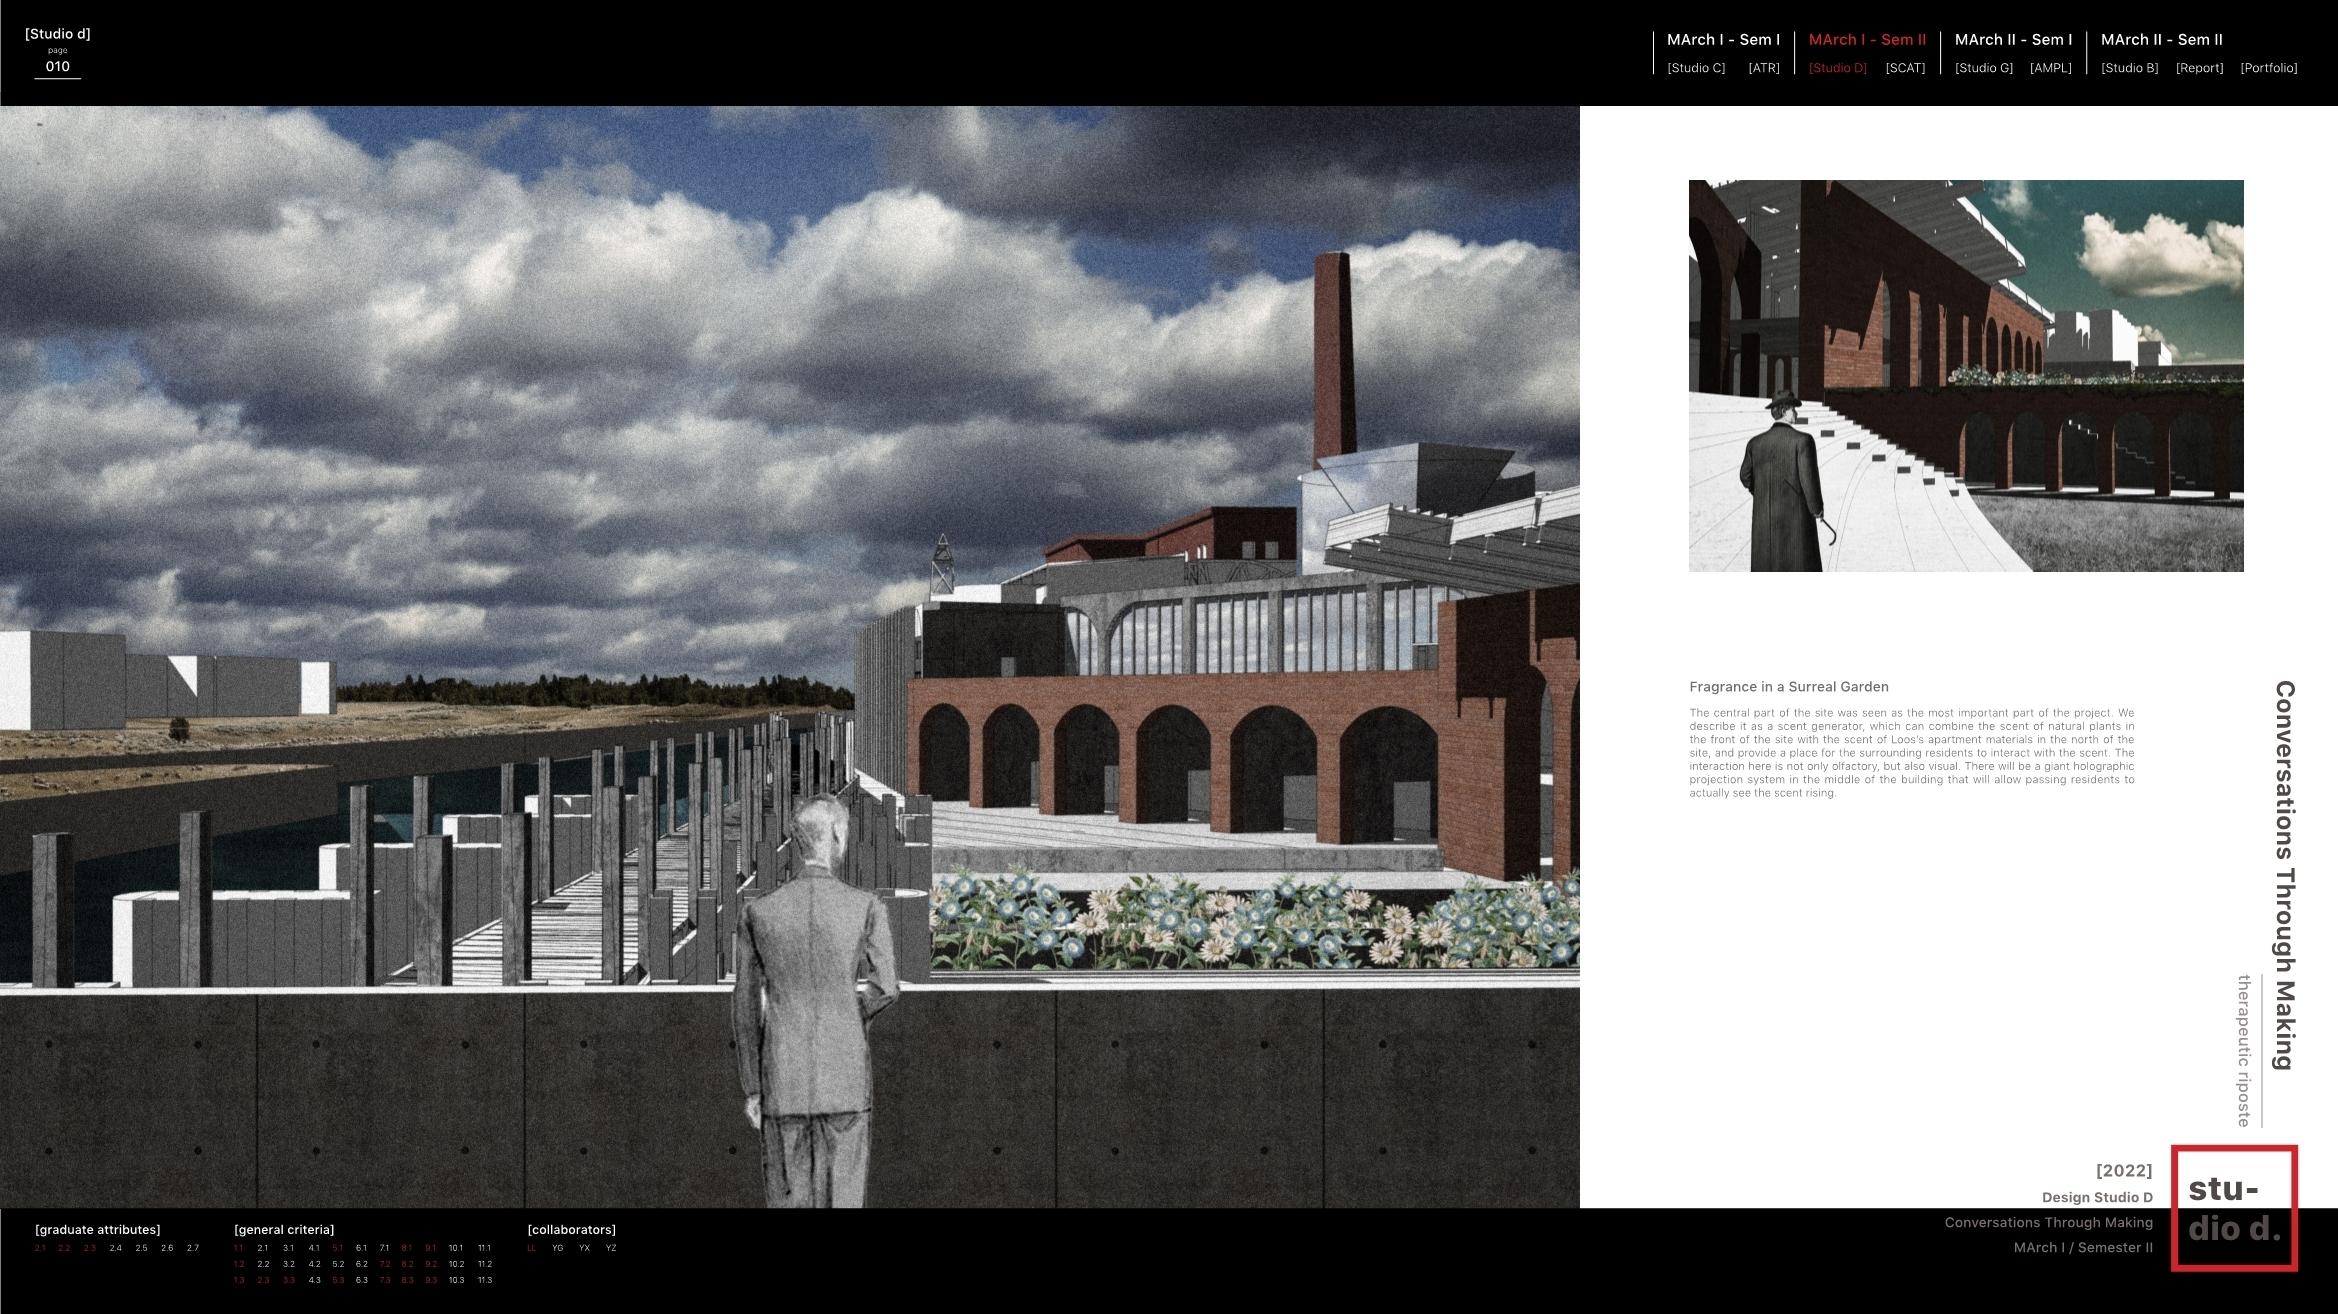Click the highlighted [Studio D] link
Viewport: 2338px width, 1314px height.
tap(1837, 68)
